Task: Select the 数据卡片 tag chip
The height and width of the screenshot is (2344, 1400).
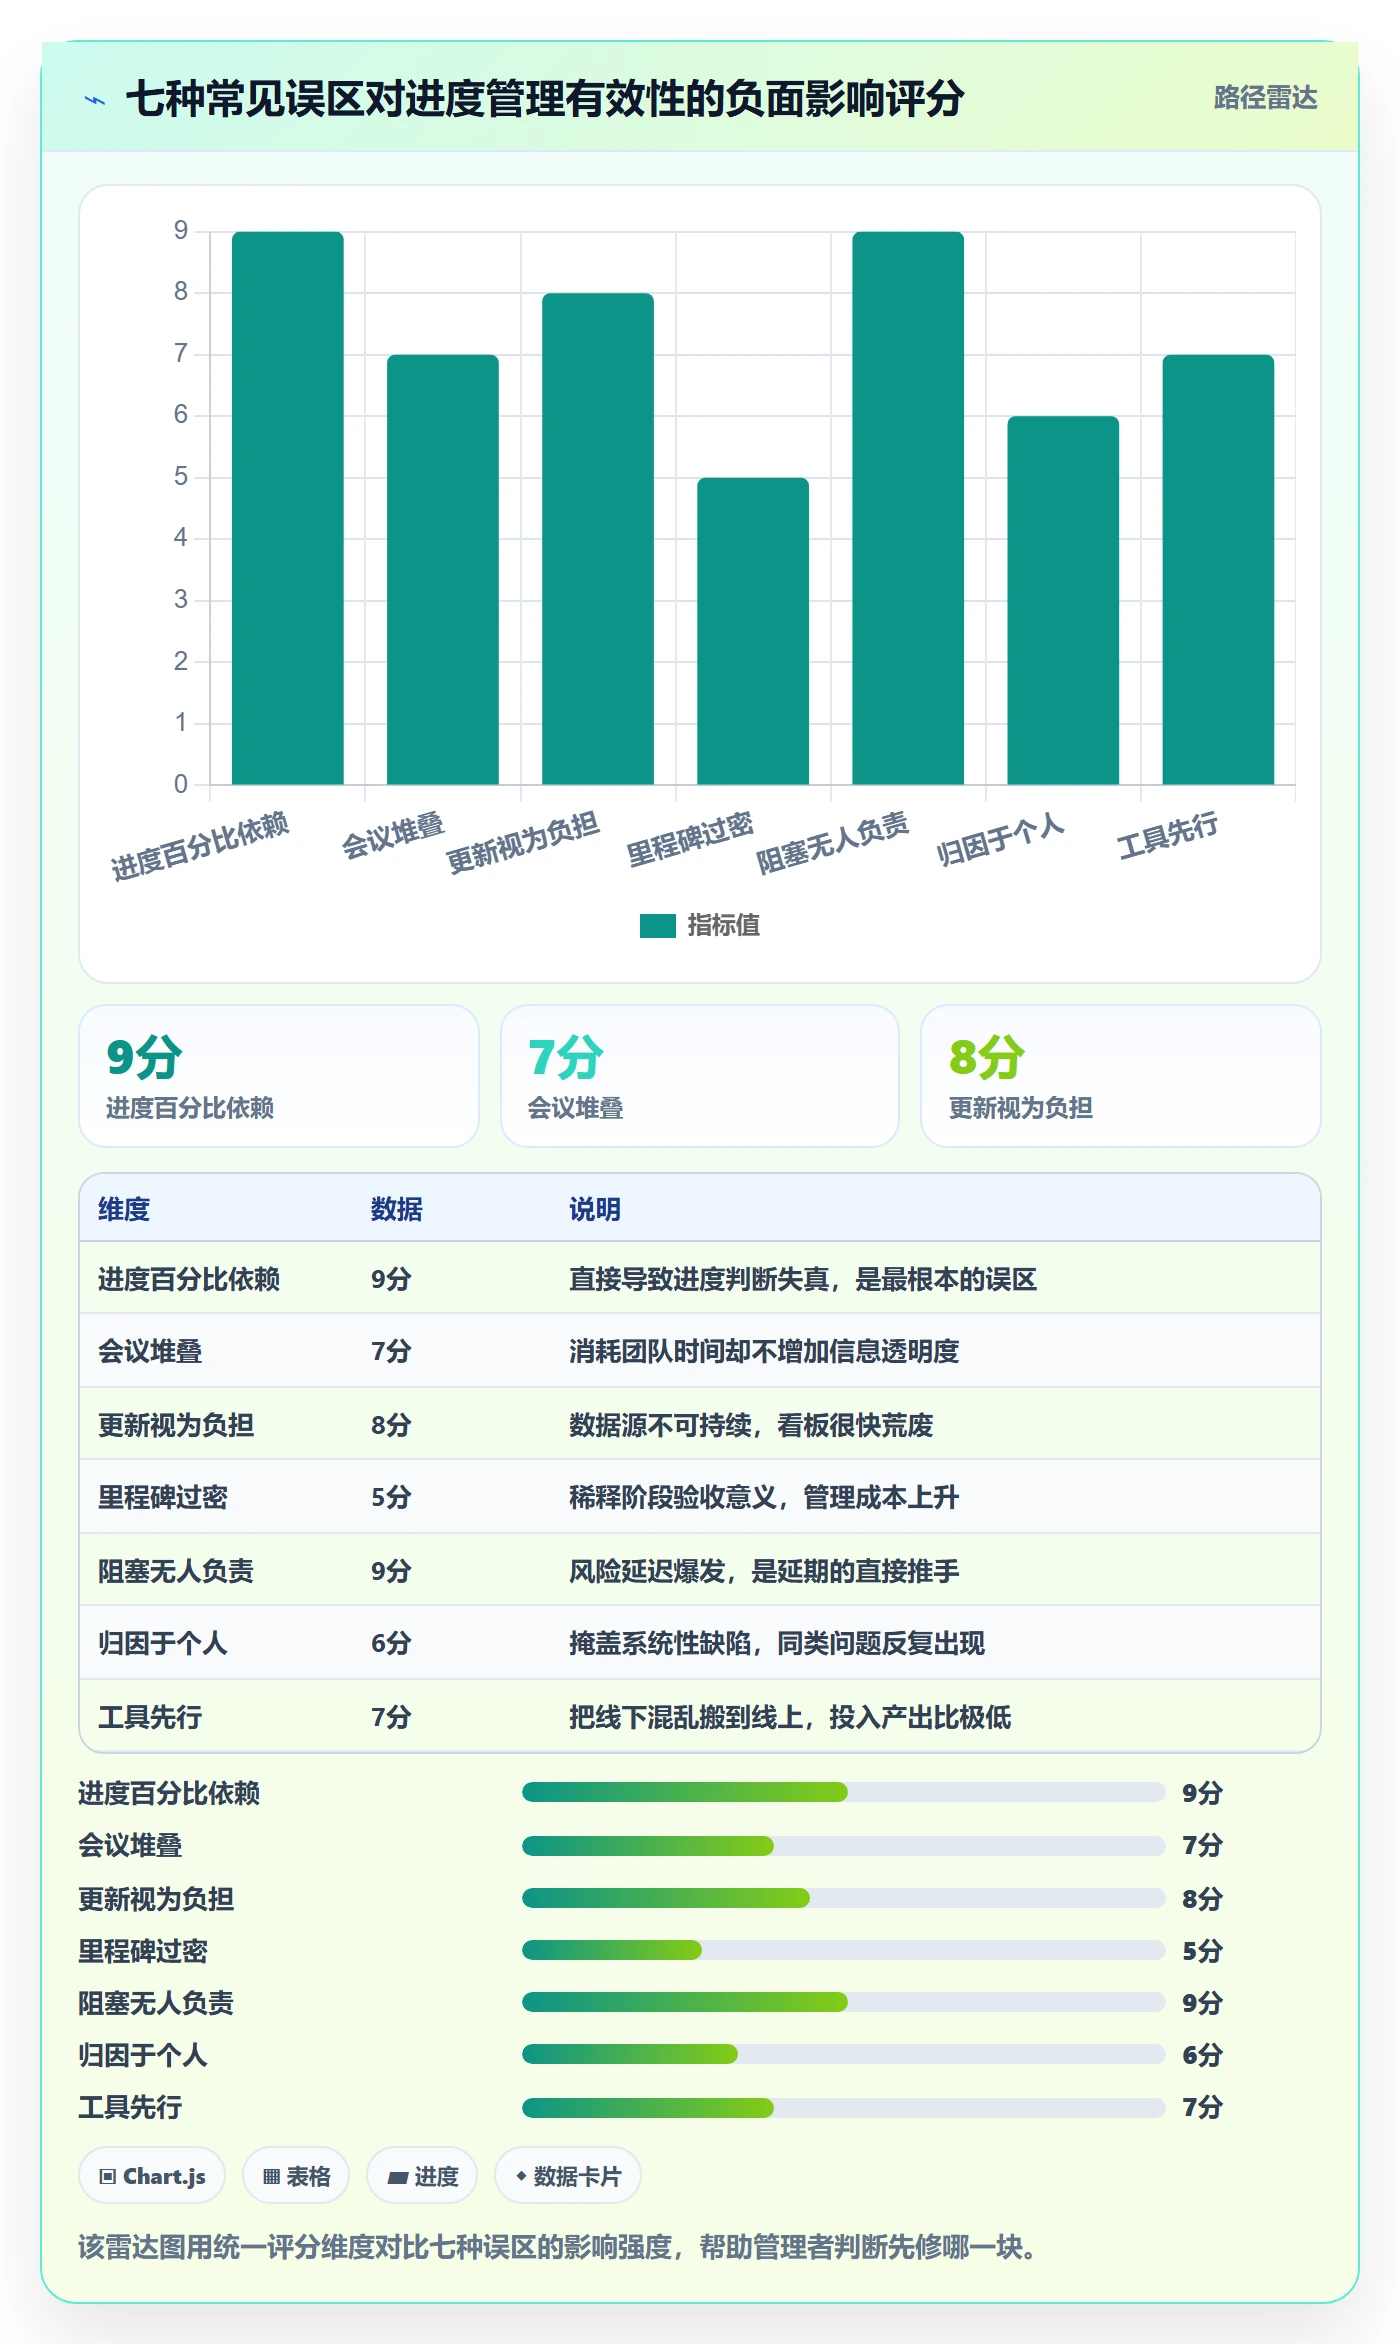Action: pos(568,2175)
